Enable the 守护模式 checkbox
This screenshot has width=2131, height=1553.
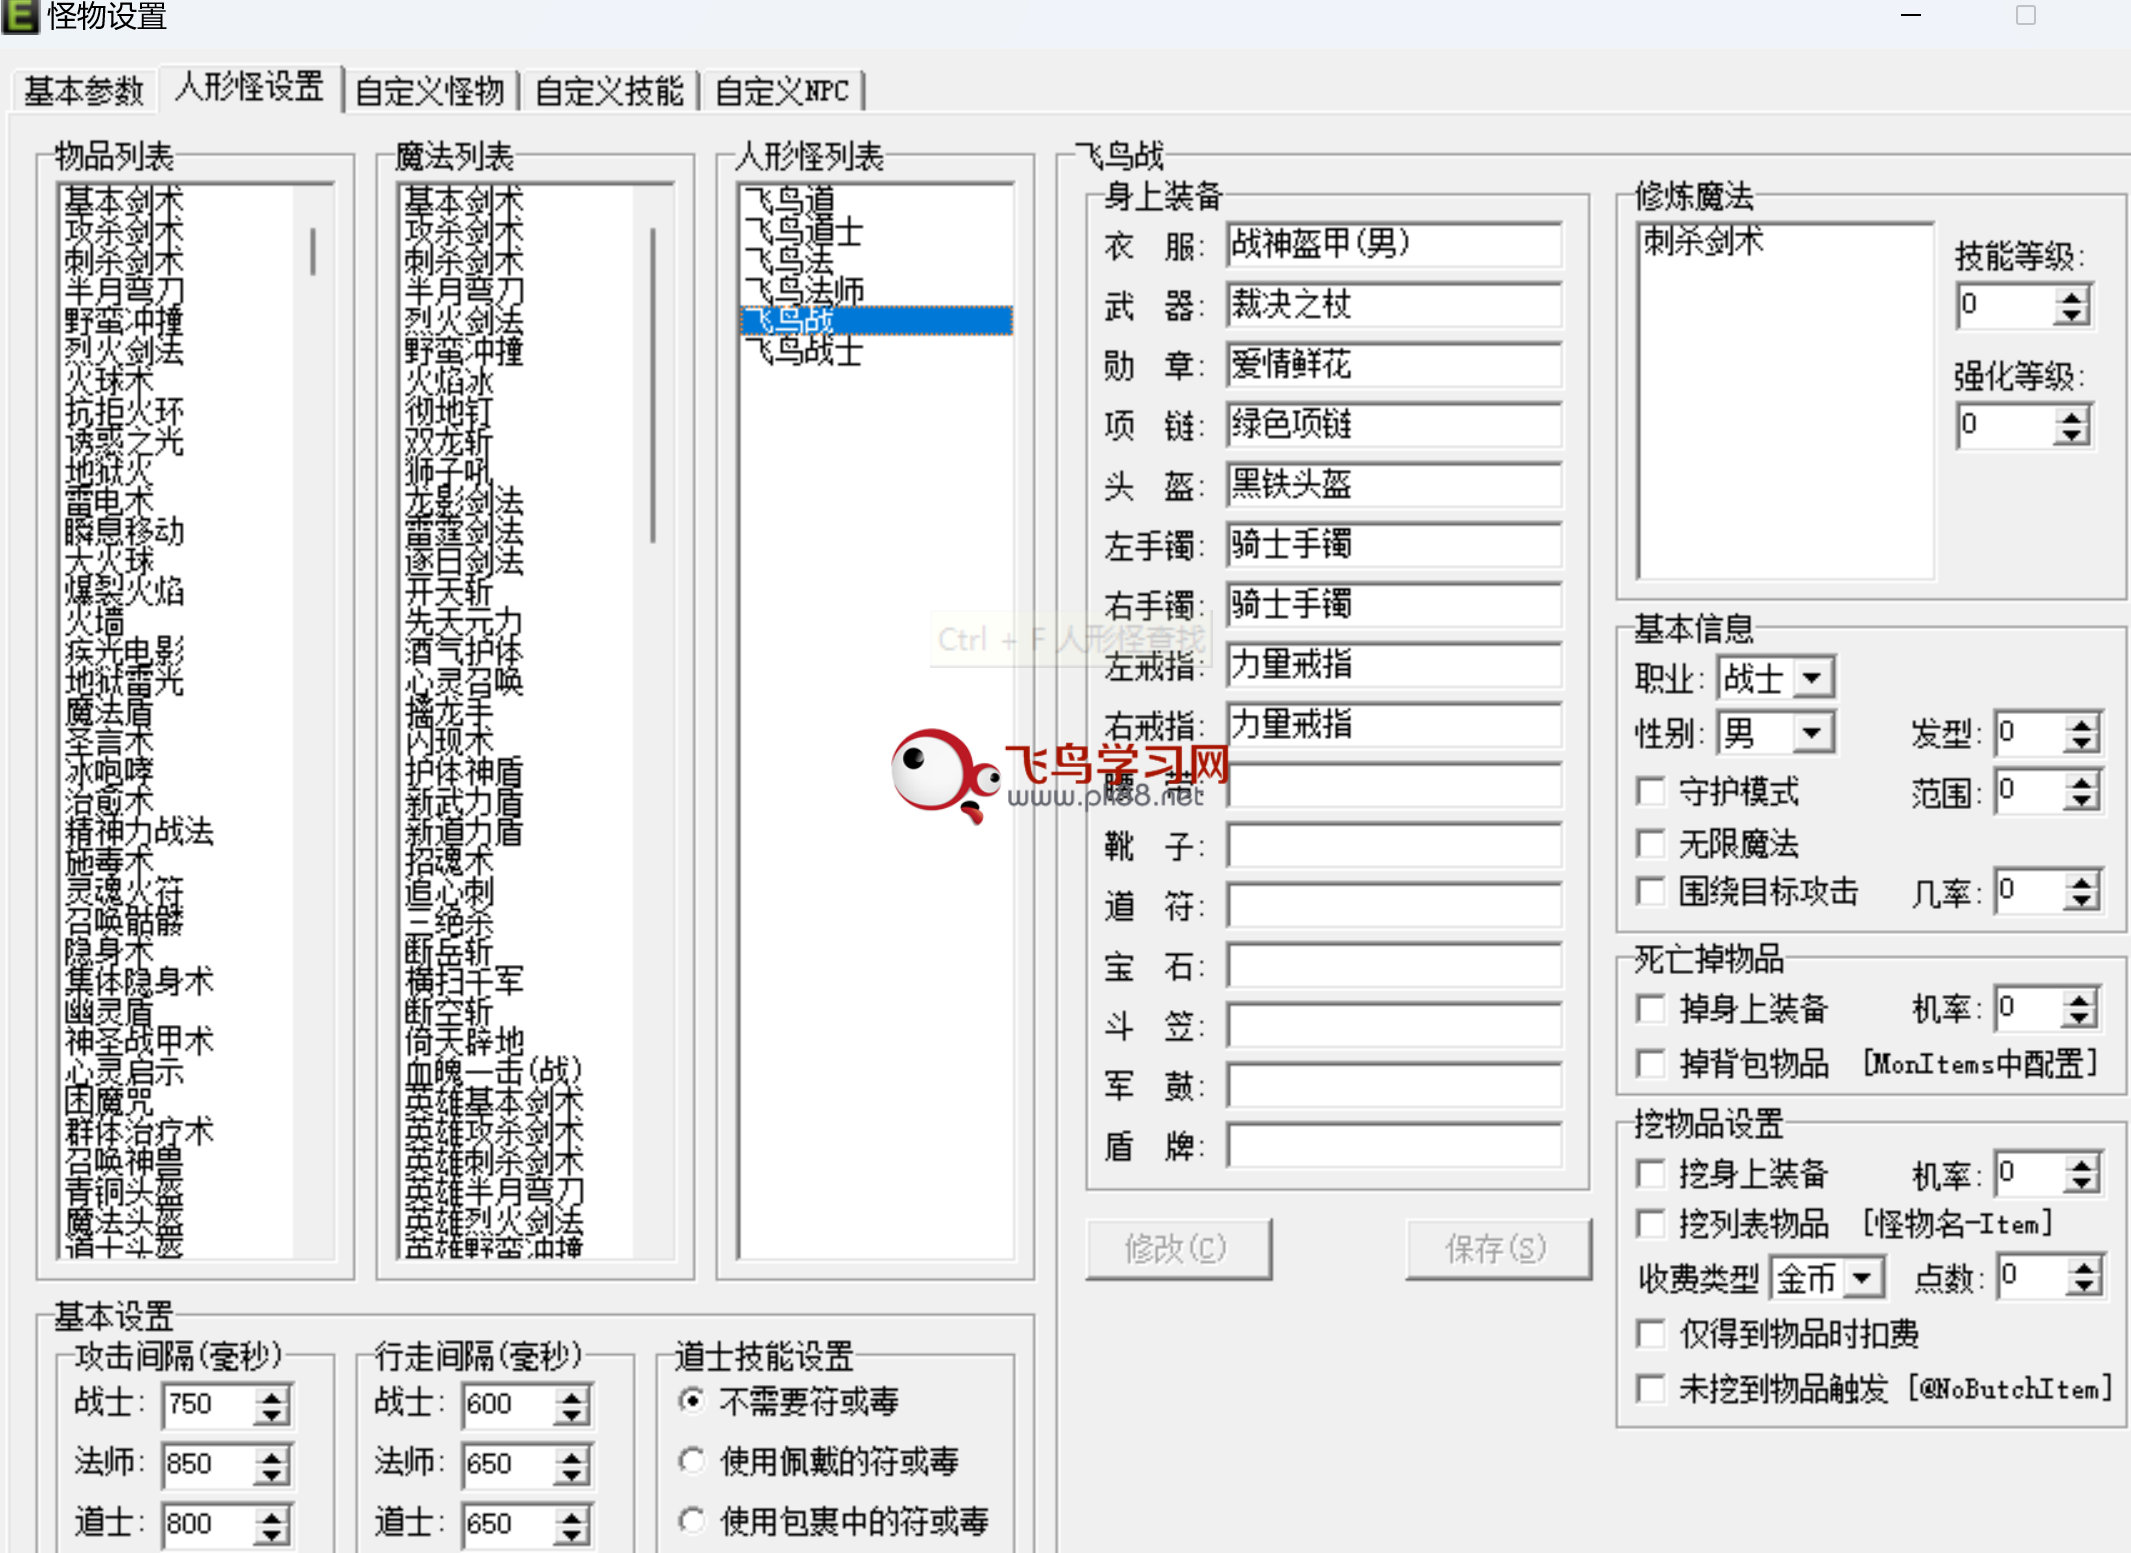(1650, 791)
